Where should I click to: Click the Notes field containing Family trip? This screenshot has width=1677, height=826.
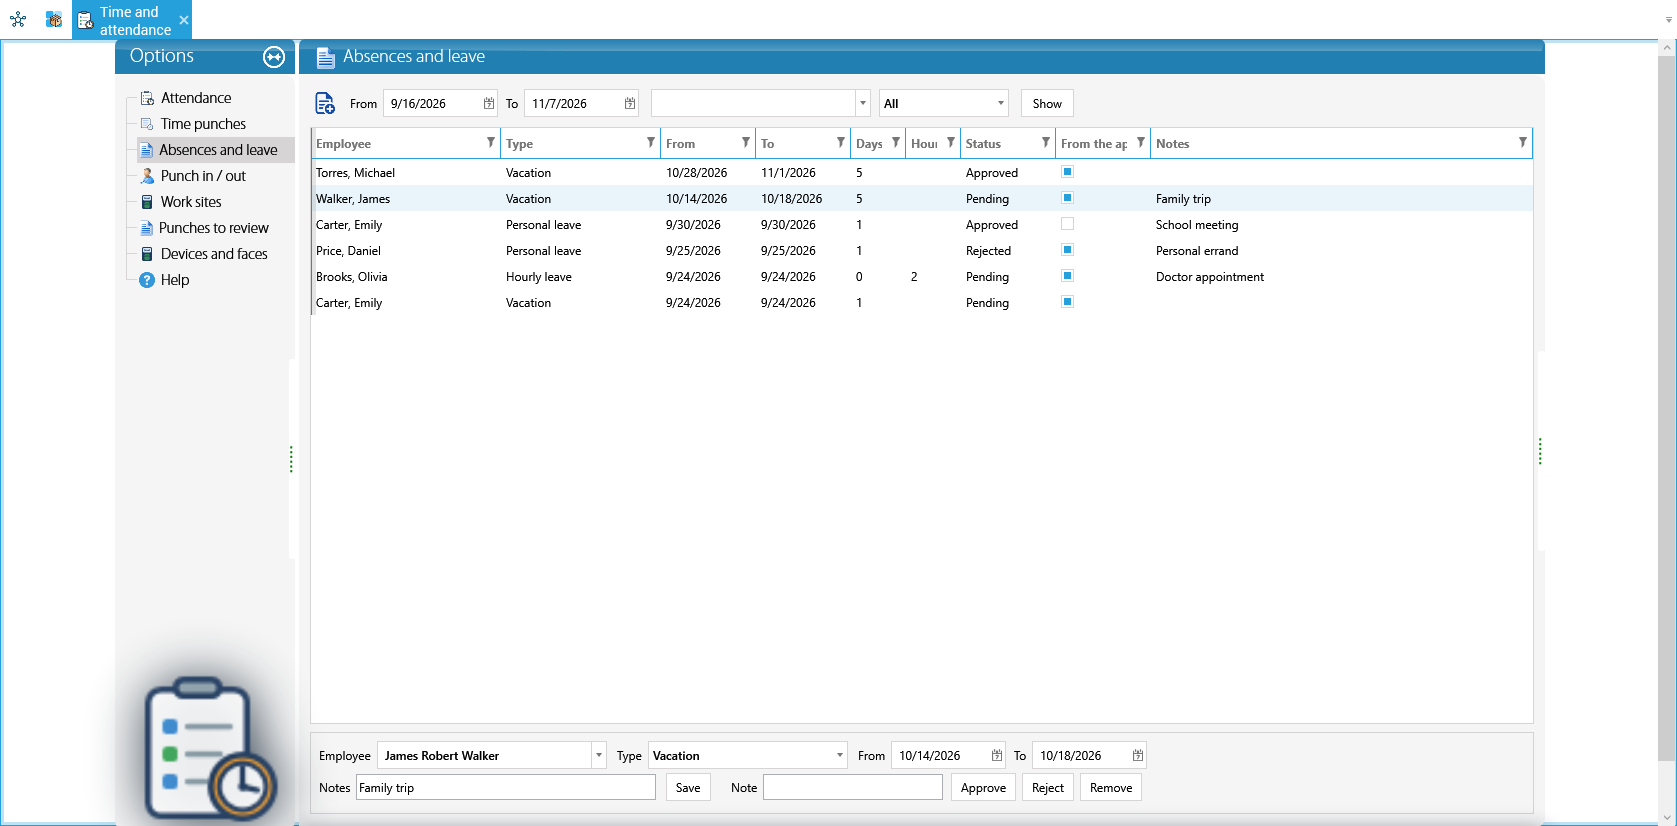tap(506, 787)
